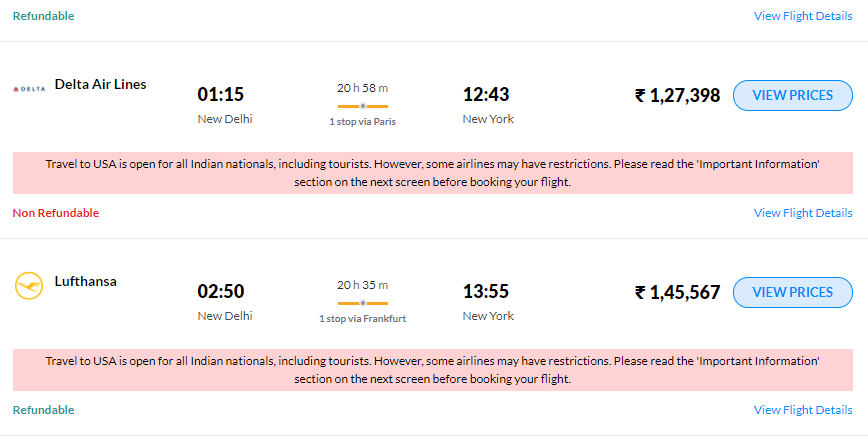Click the Lufthansa flight stop indicator line
The image size is (868, 445).
[363, 303]
